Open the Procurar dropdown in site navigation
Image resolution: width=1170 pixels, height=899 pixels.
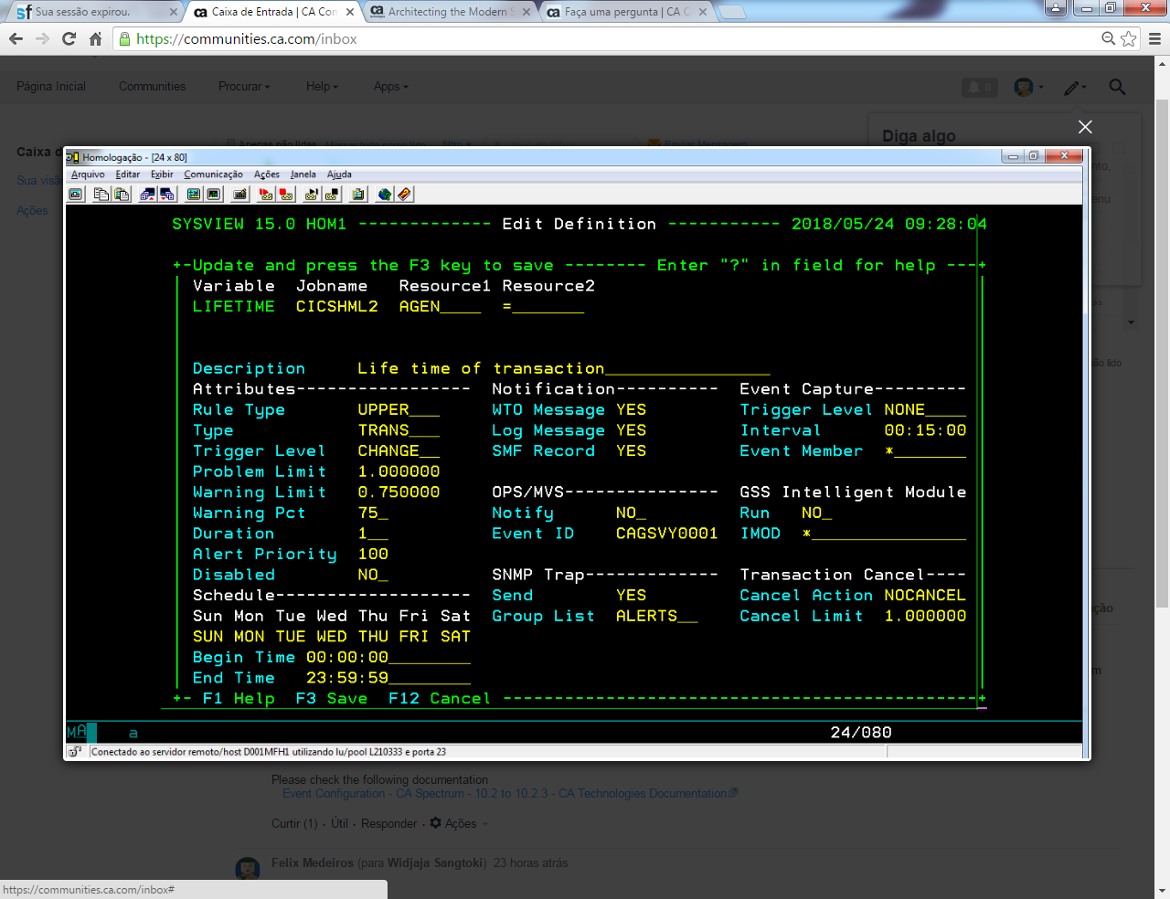tap(243, 87)
